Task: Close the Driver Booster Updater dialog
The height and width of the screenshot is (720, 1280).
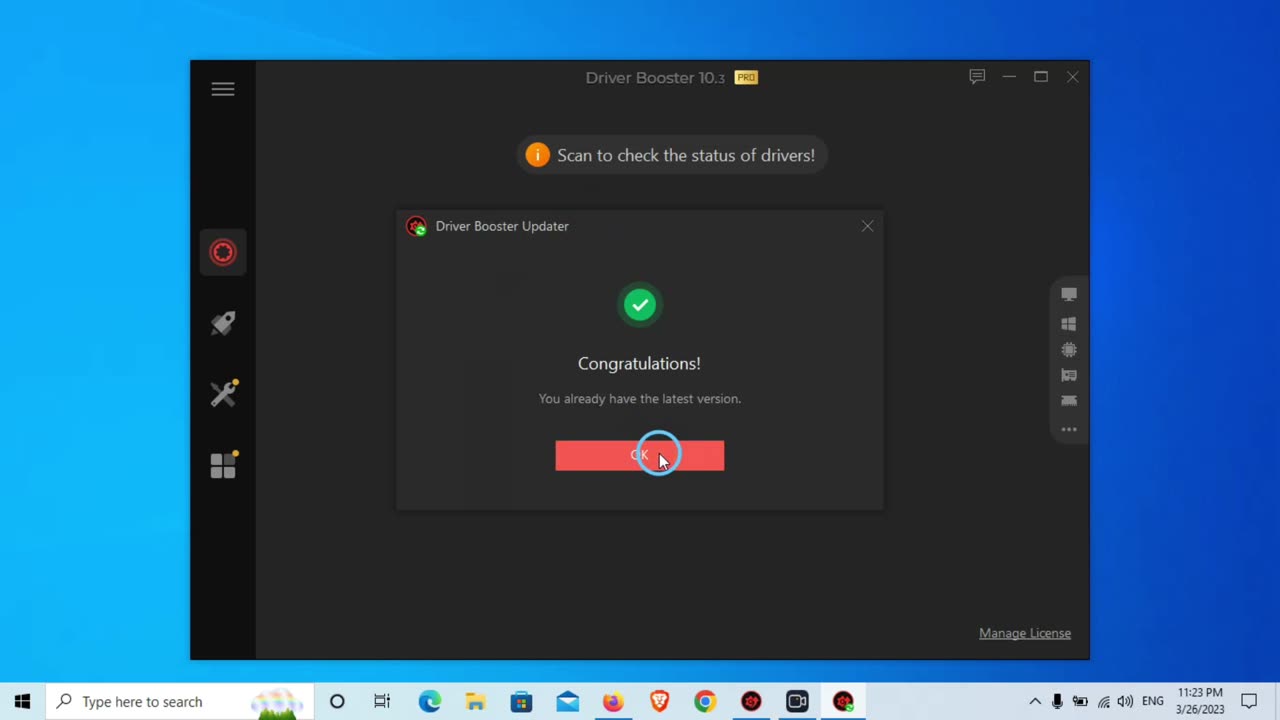Action: tap(867, 226)
